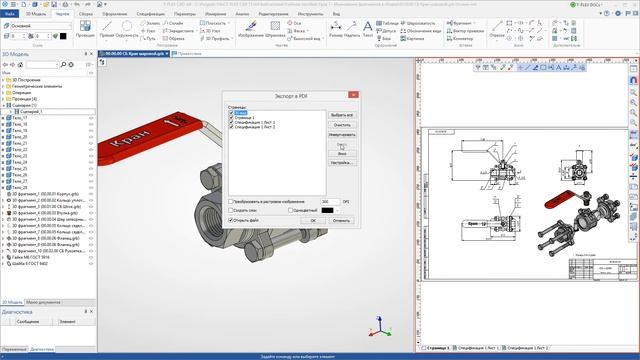
Task: Click the Картинка picture tool
Action: pyautogui.click(x=412, y=38)
